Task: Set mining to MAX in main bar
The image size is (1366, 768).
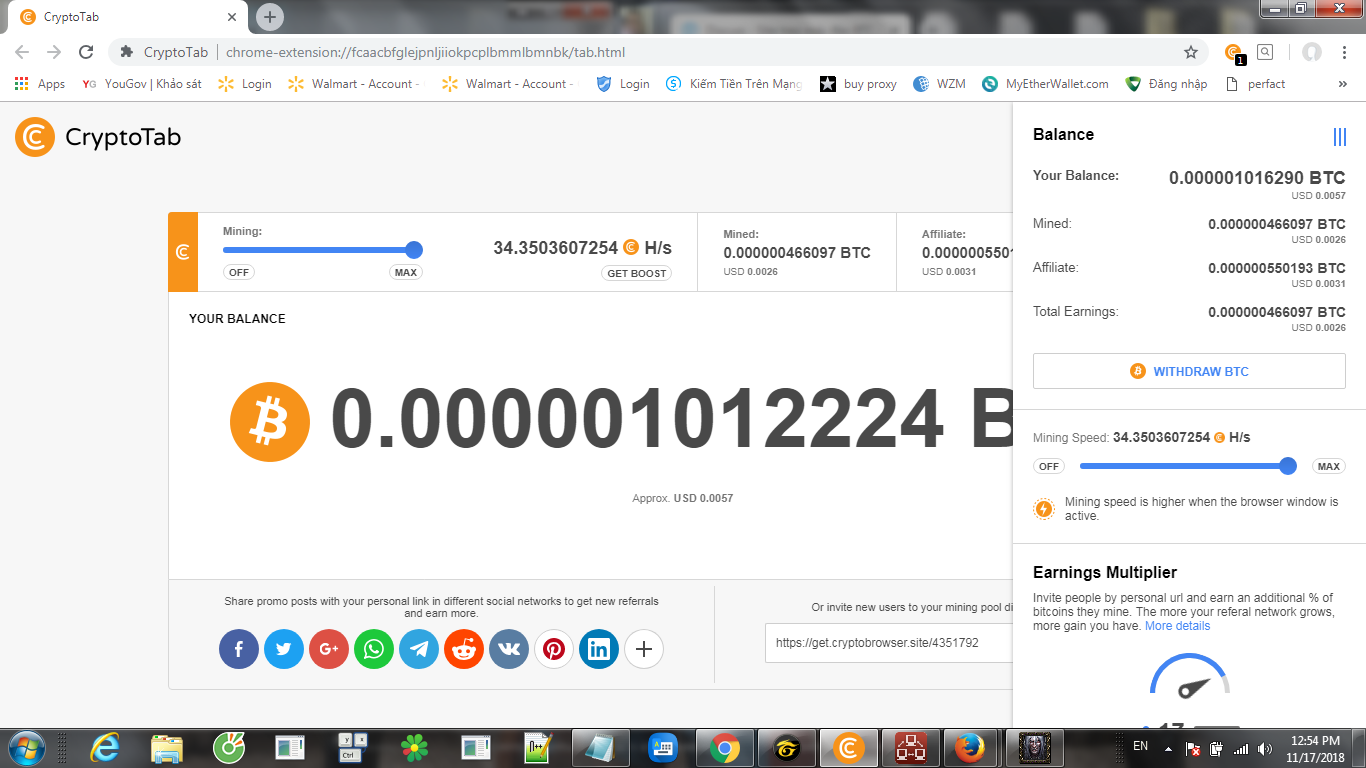Action: [x=405, y=272]
